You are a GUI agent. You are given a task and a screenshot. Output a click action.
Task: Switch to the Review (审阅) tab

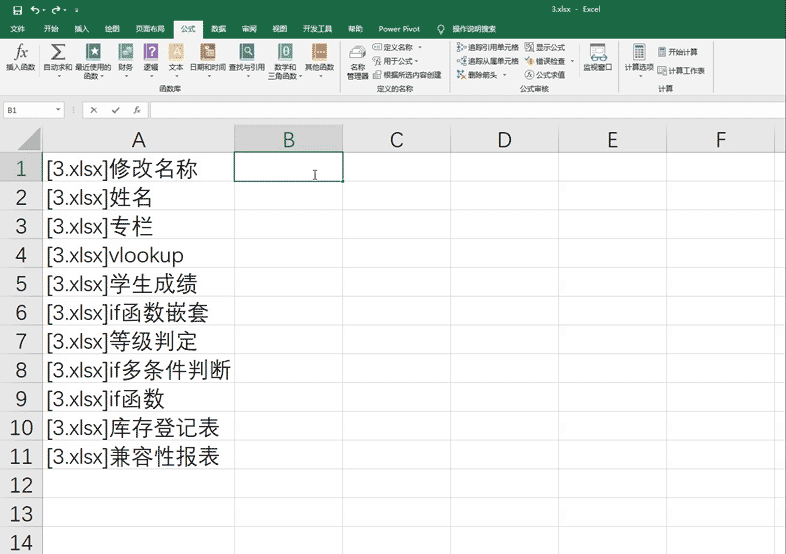(x=249, y=29)
